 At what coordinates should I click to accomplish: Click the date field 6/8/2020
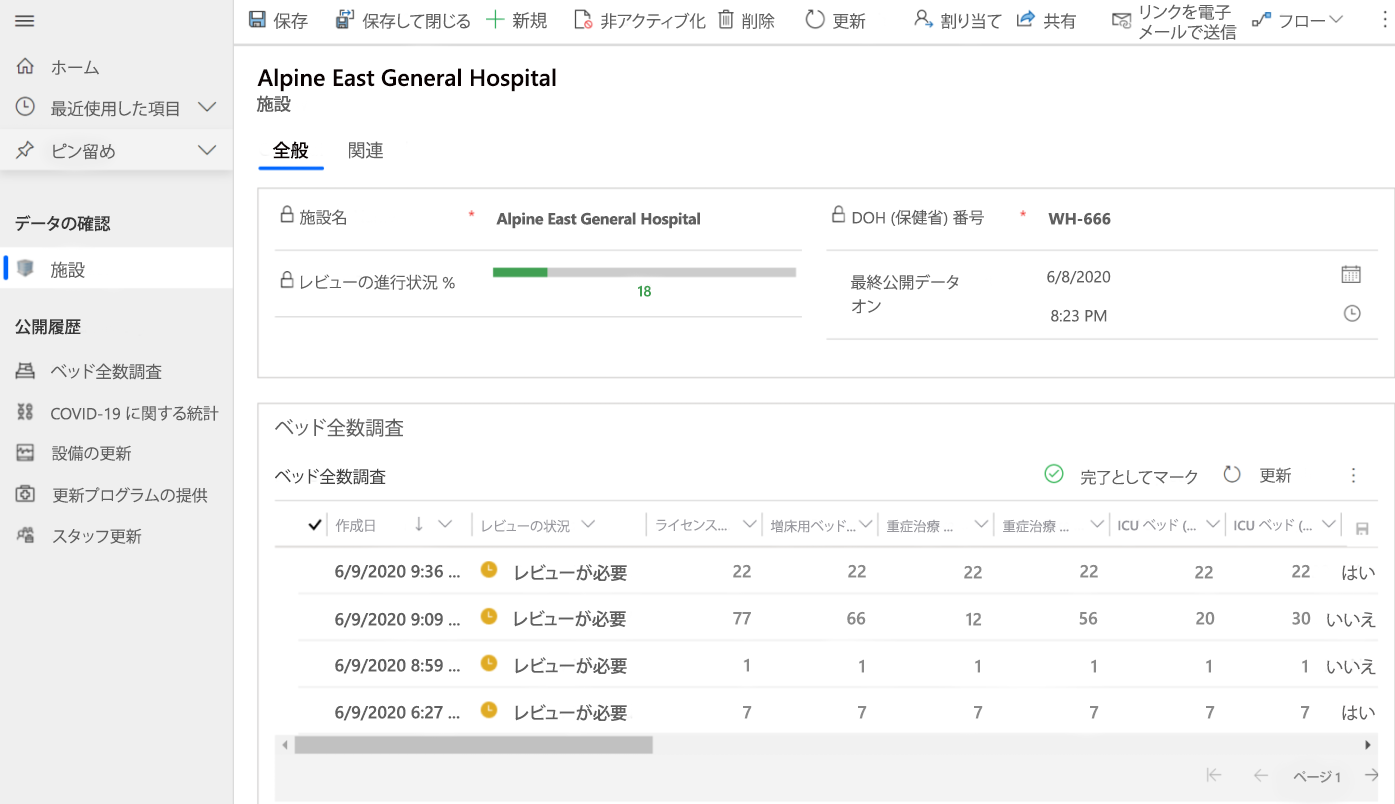click(x=1078, y=277)
